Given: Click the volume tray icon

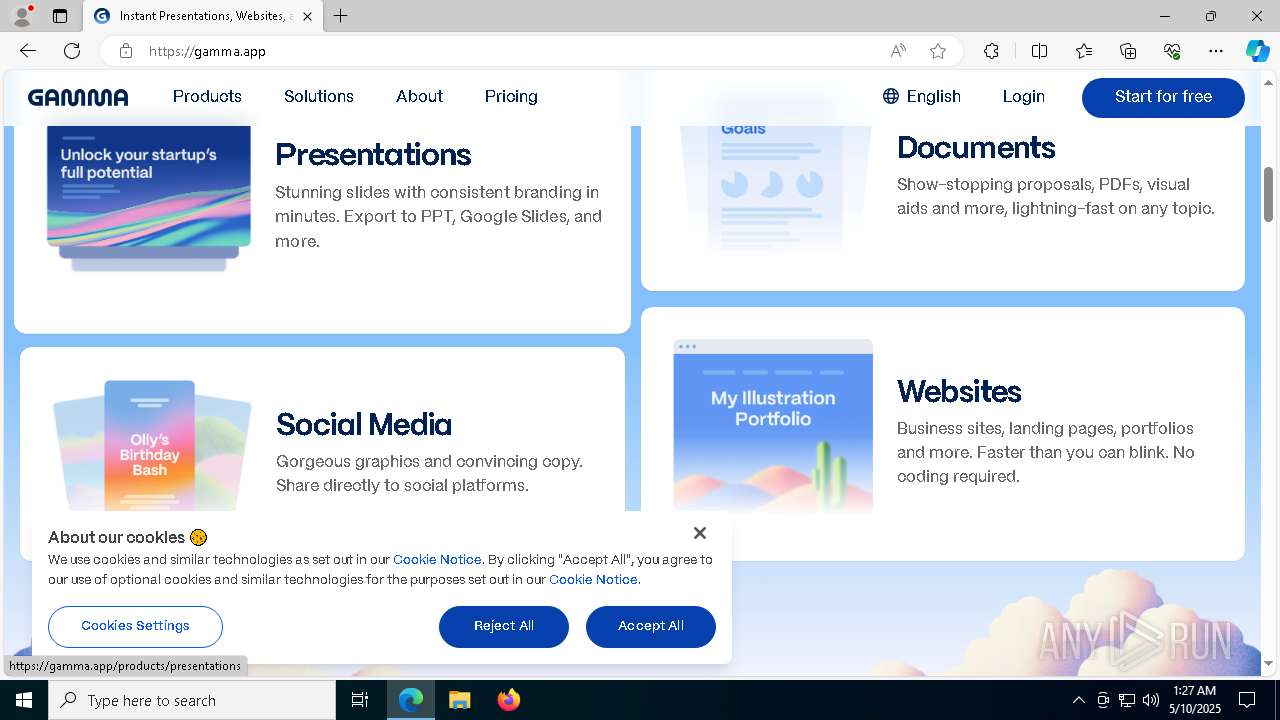Looking at the screenshot, I should (x=1151, y=700).
